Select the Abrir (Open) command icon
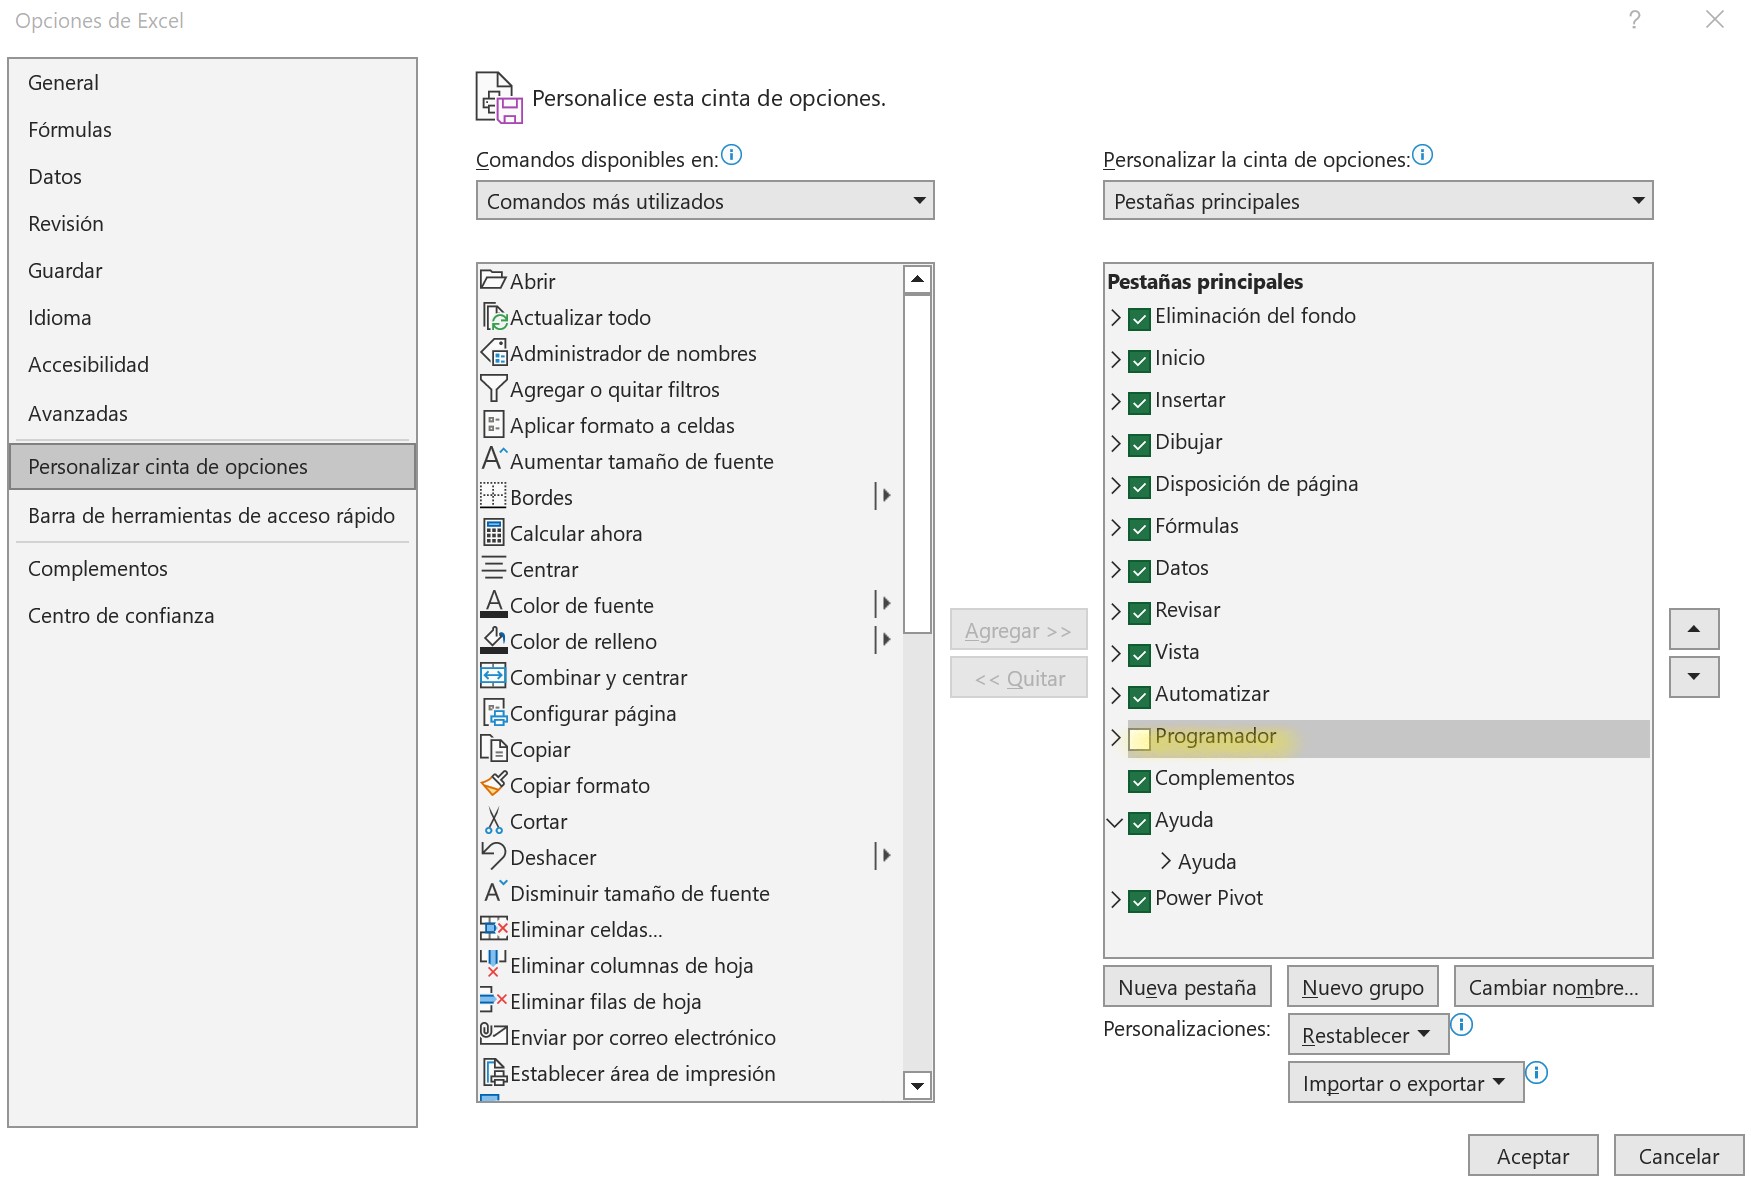This screenshot has height=1181, width=1751. coord(493,281)
